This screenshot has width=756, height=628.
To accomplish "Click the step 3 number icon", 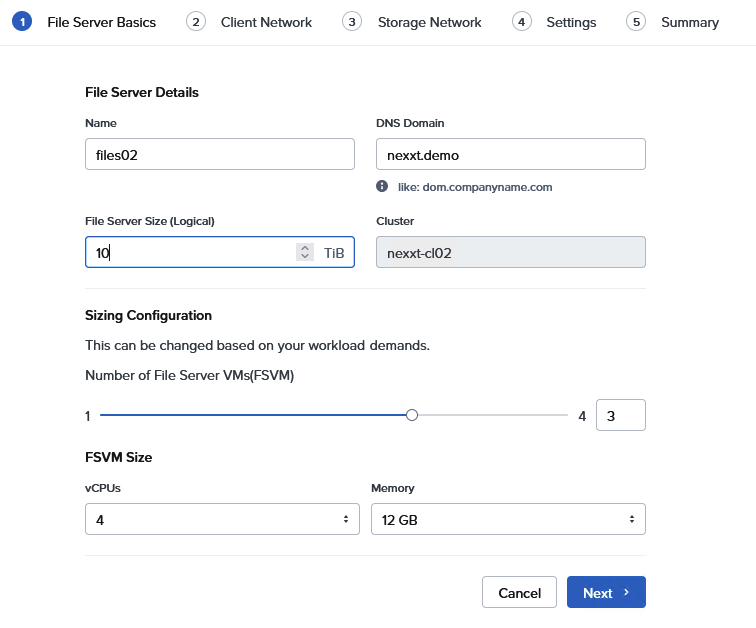I will click(351, 22).
